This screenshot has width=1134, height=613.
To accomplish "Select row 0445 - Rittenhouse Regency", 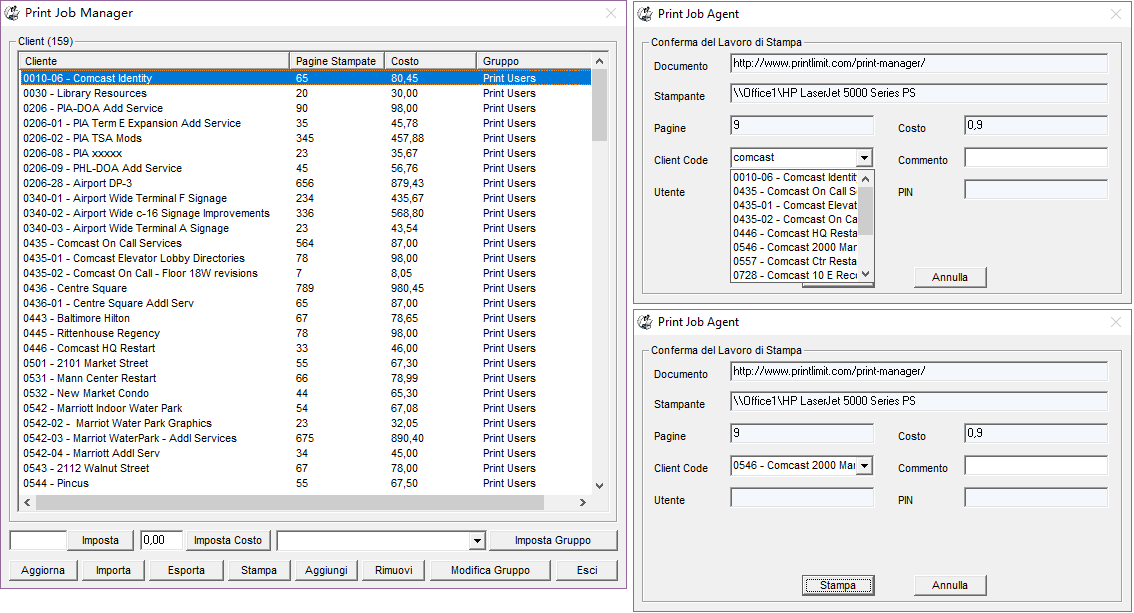I will [305, 333].
